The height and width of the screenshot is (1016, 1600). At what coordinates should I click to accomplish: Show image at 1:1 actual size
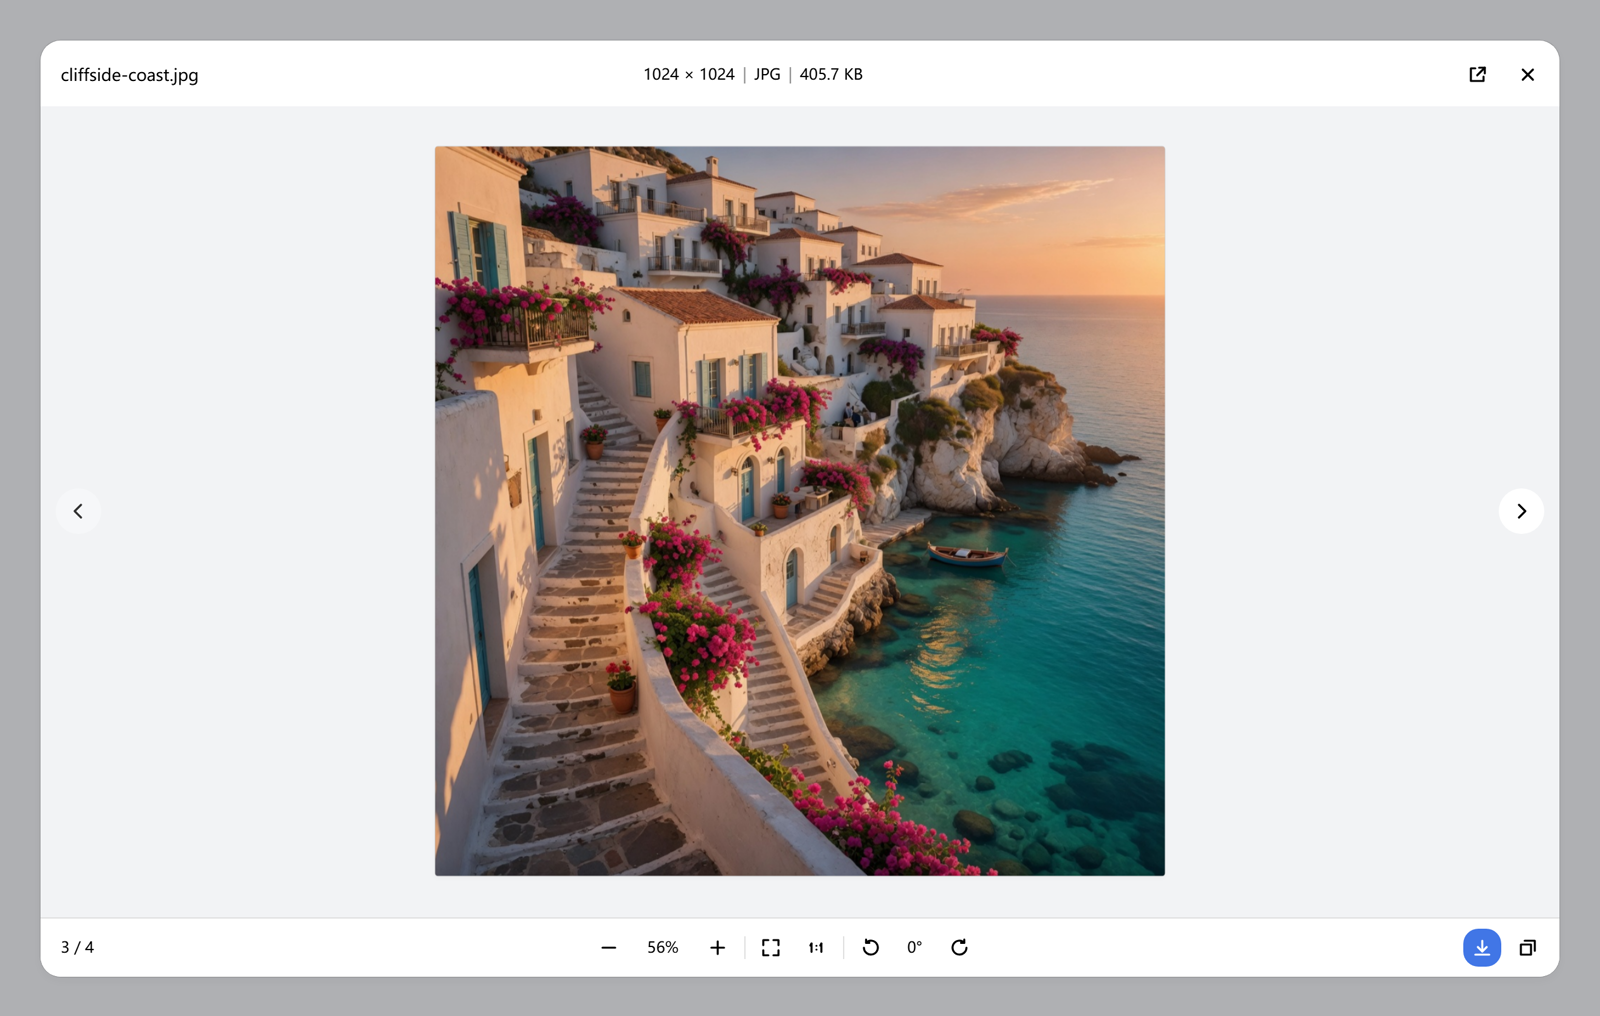pos(816,947)
